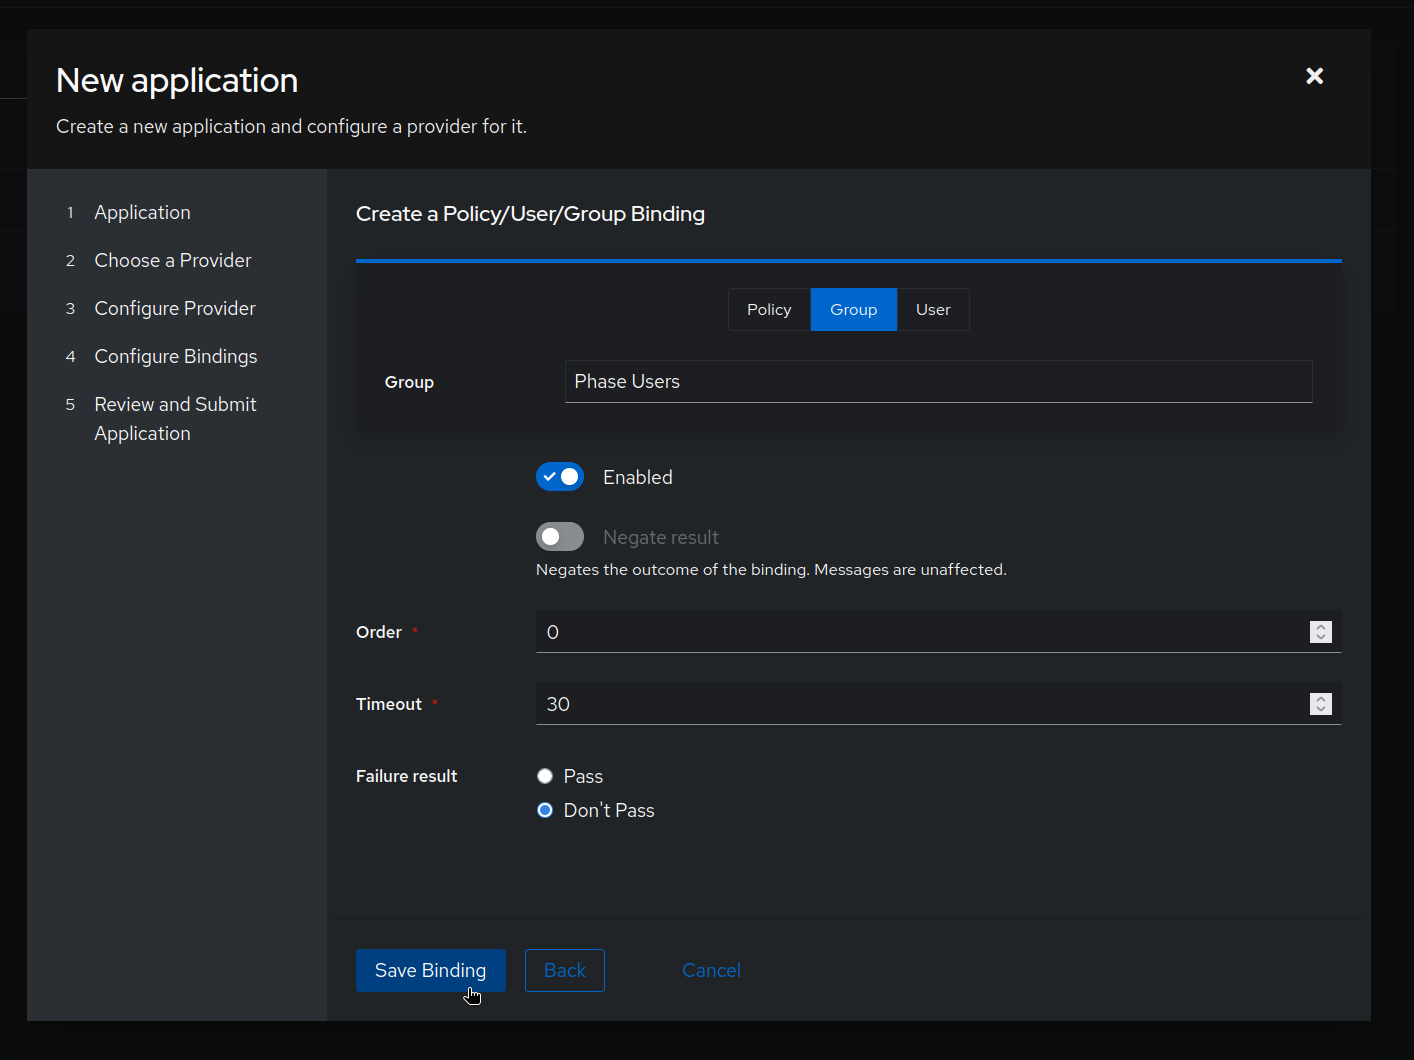1414x1060 pixels.
Task: Select Configure Bindings step
Action: coord(176,356)
